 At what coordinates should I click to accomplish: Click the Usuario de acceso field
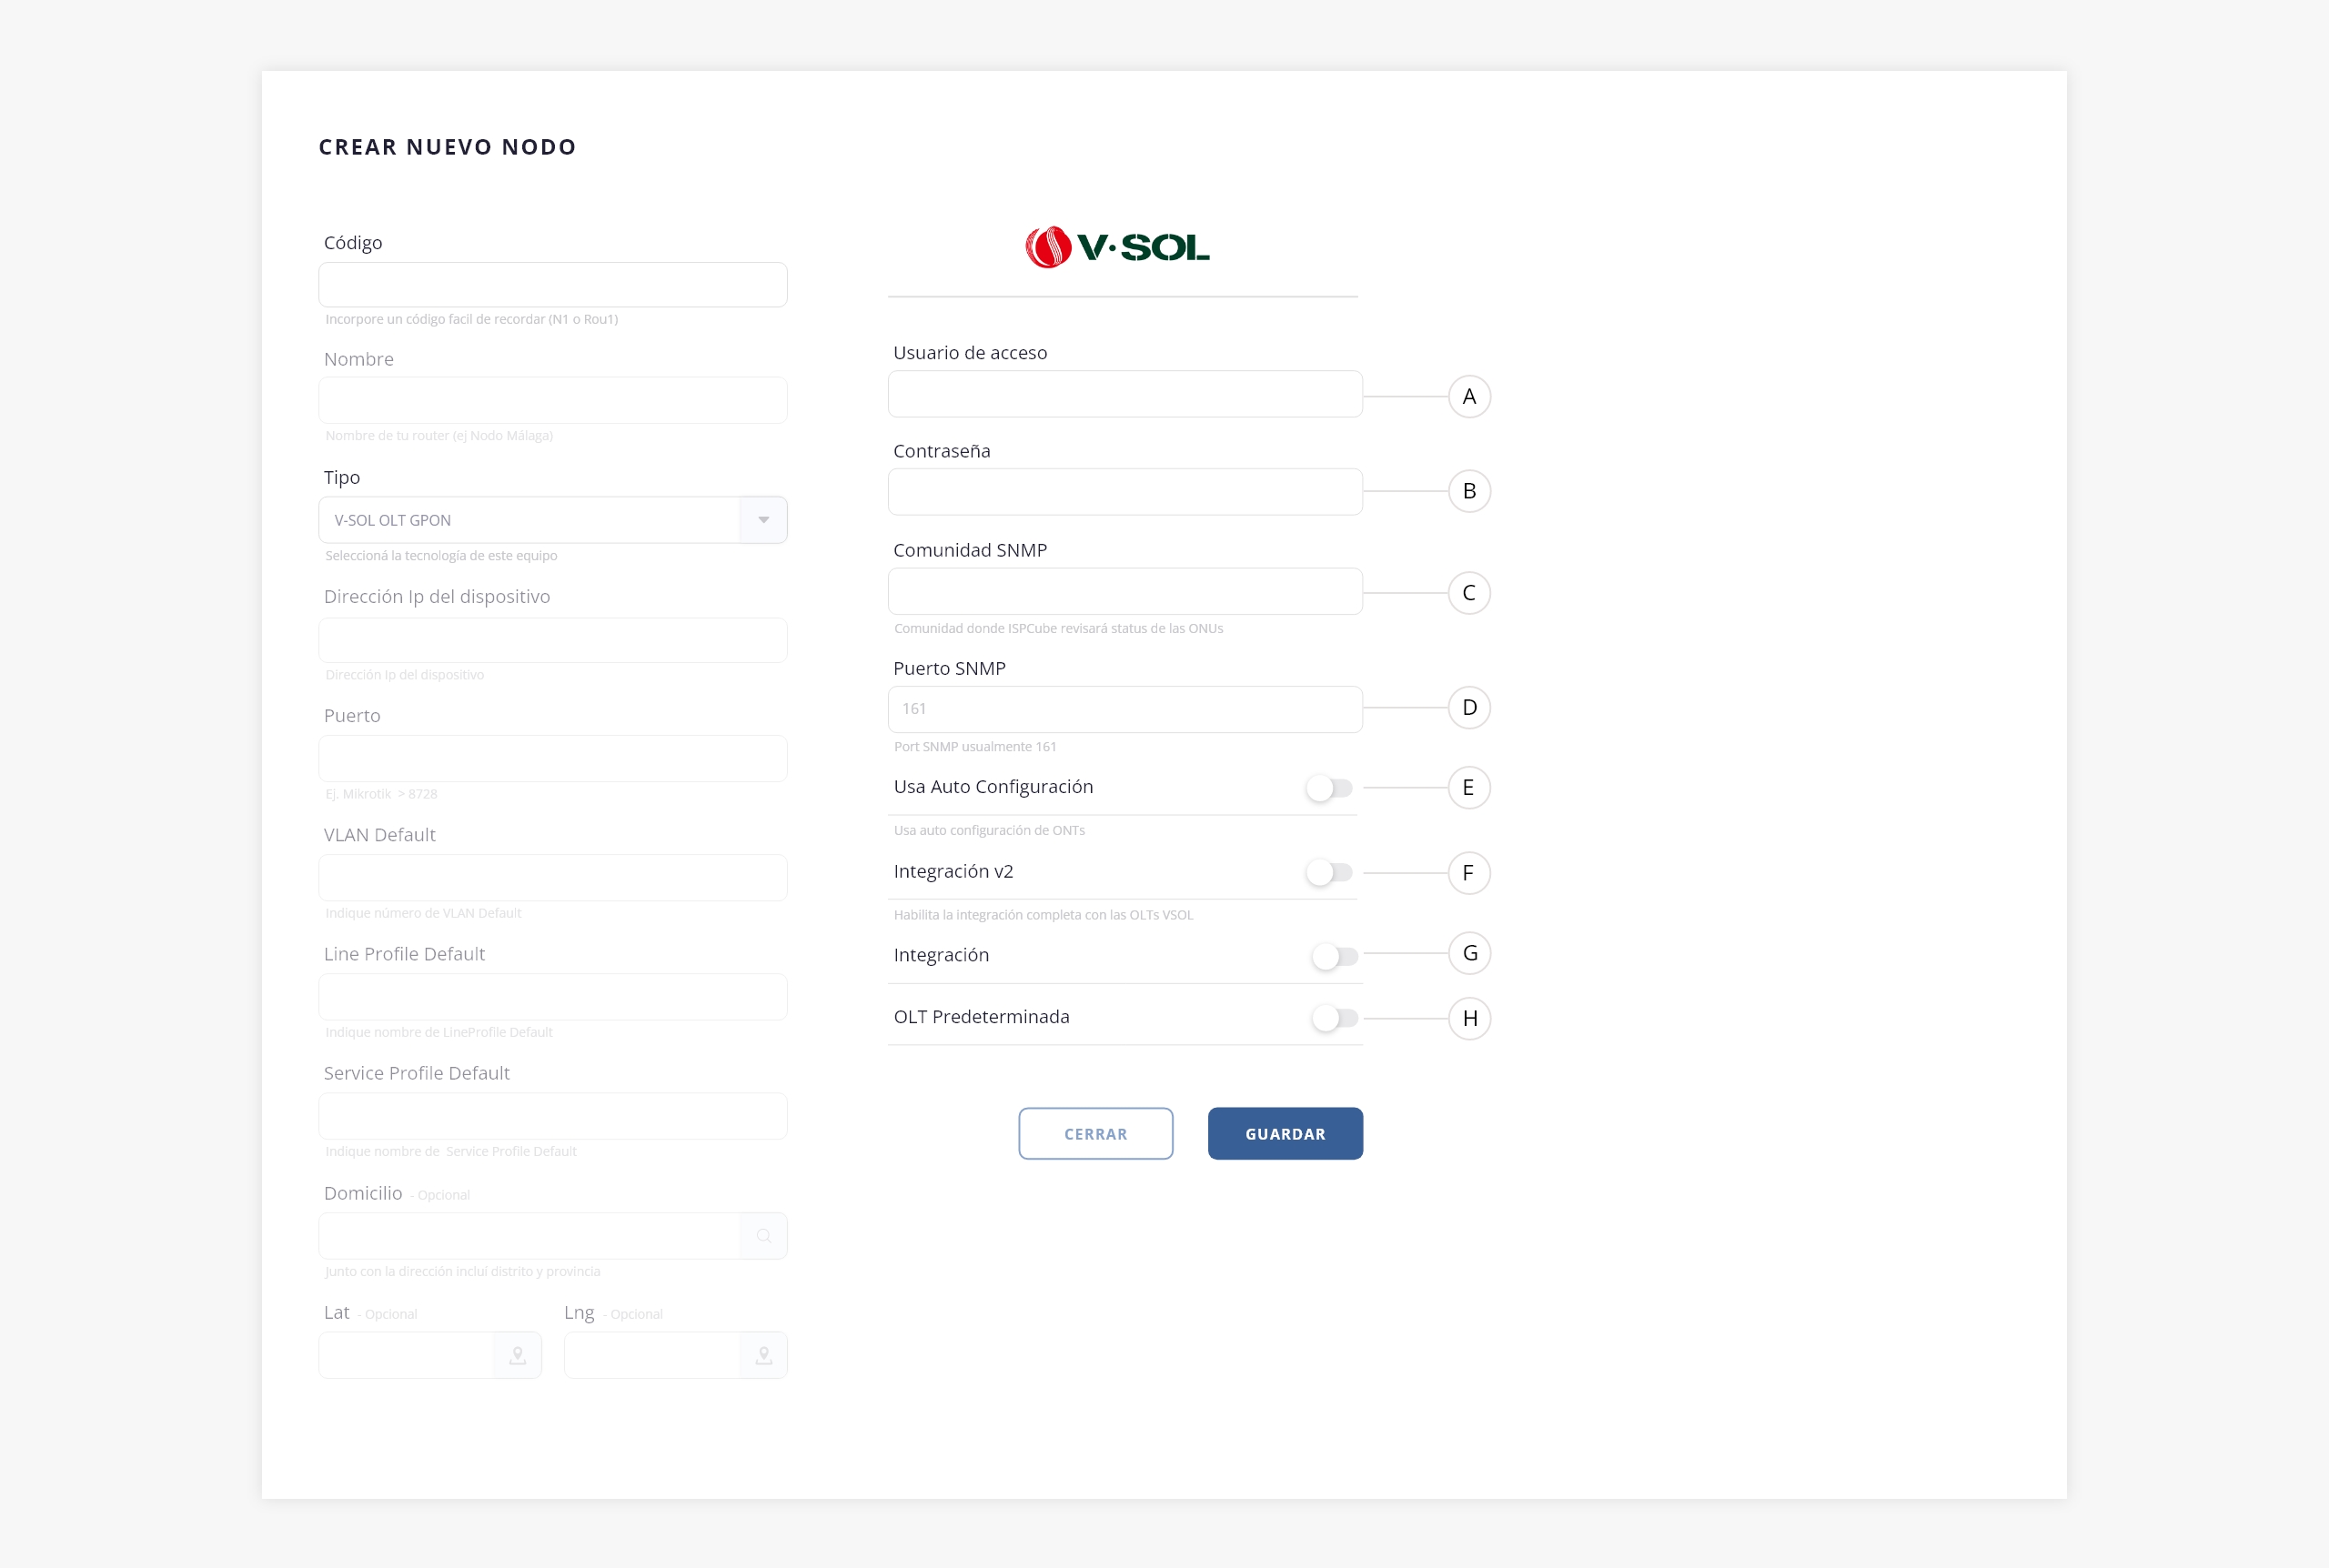(x=1124, y=395)
